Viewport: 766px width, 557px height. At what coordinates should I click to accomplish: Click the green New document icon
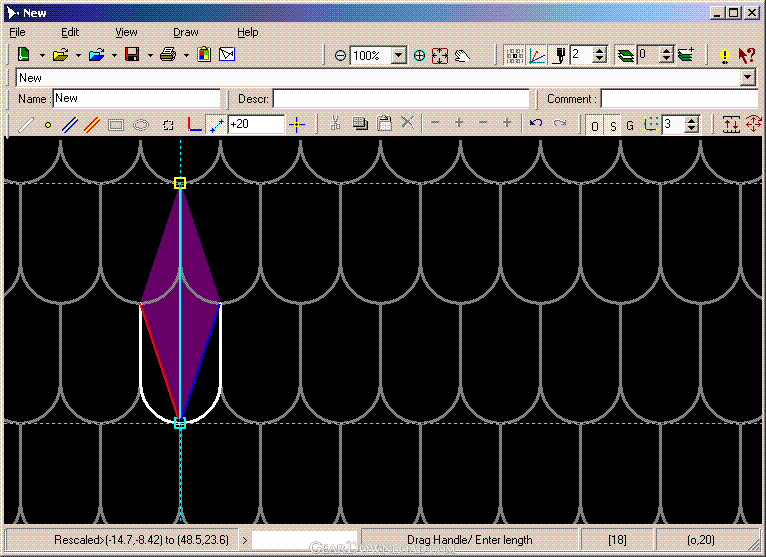tap(23, 54)
